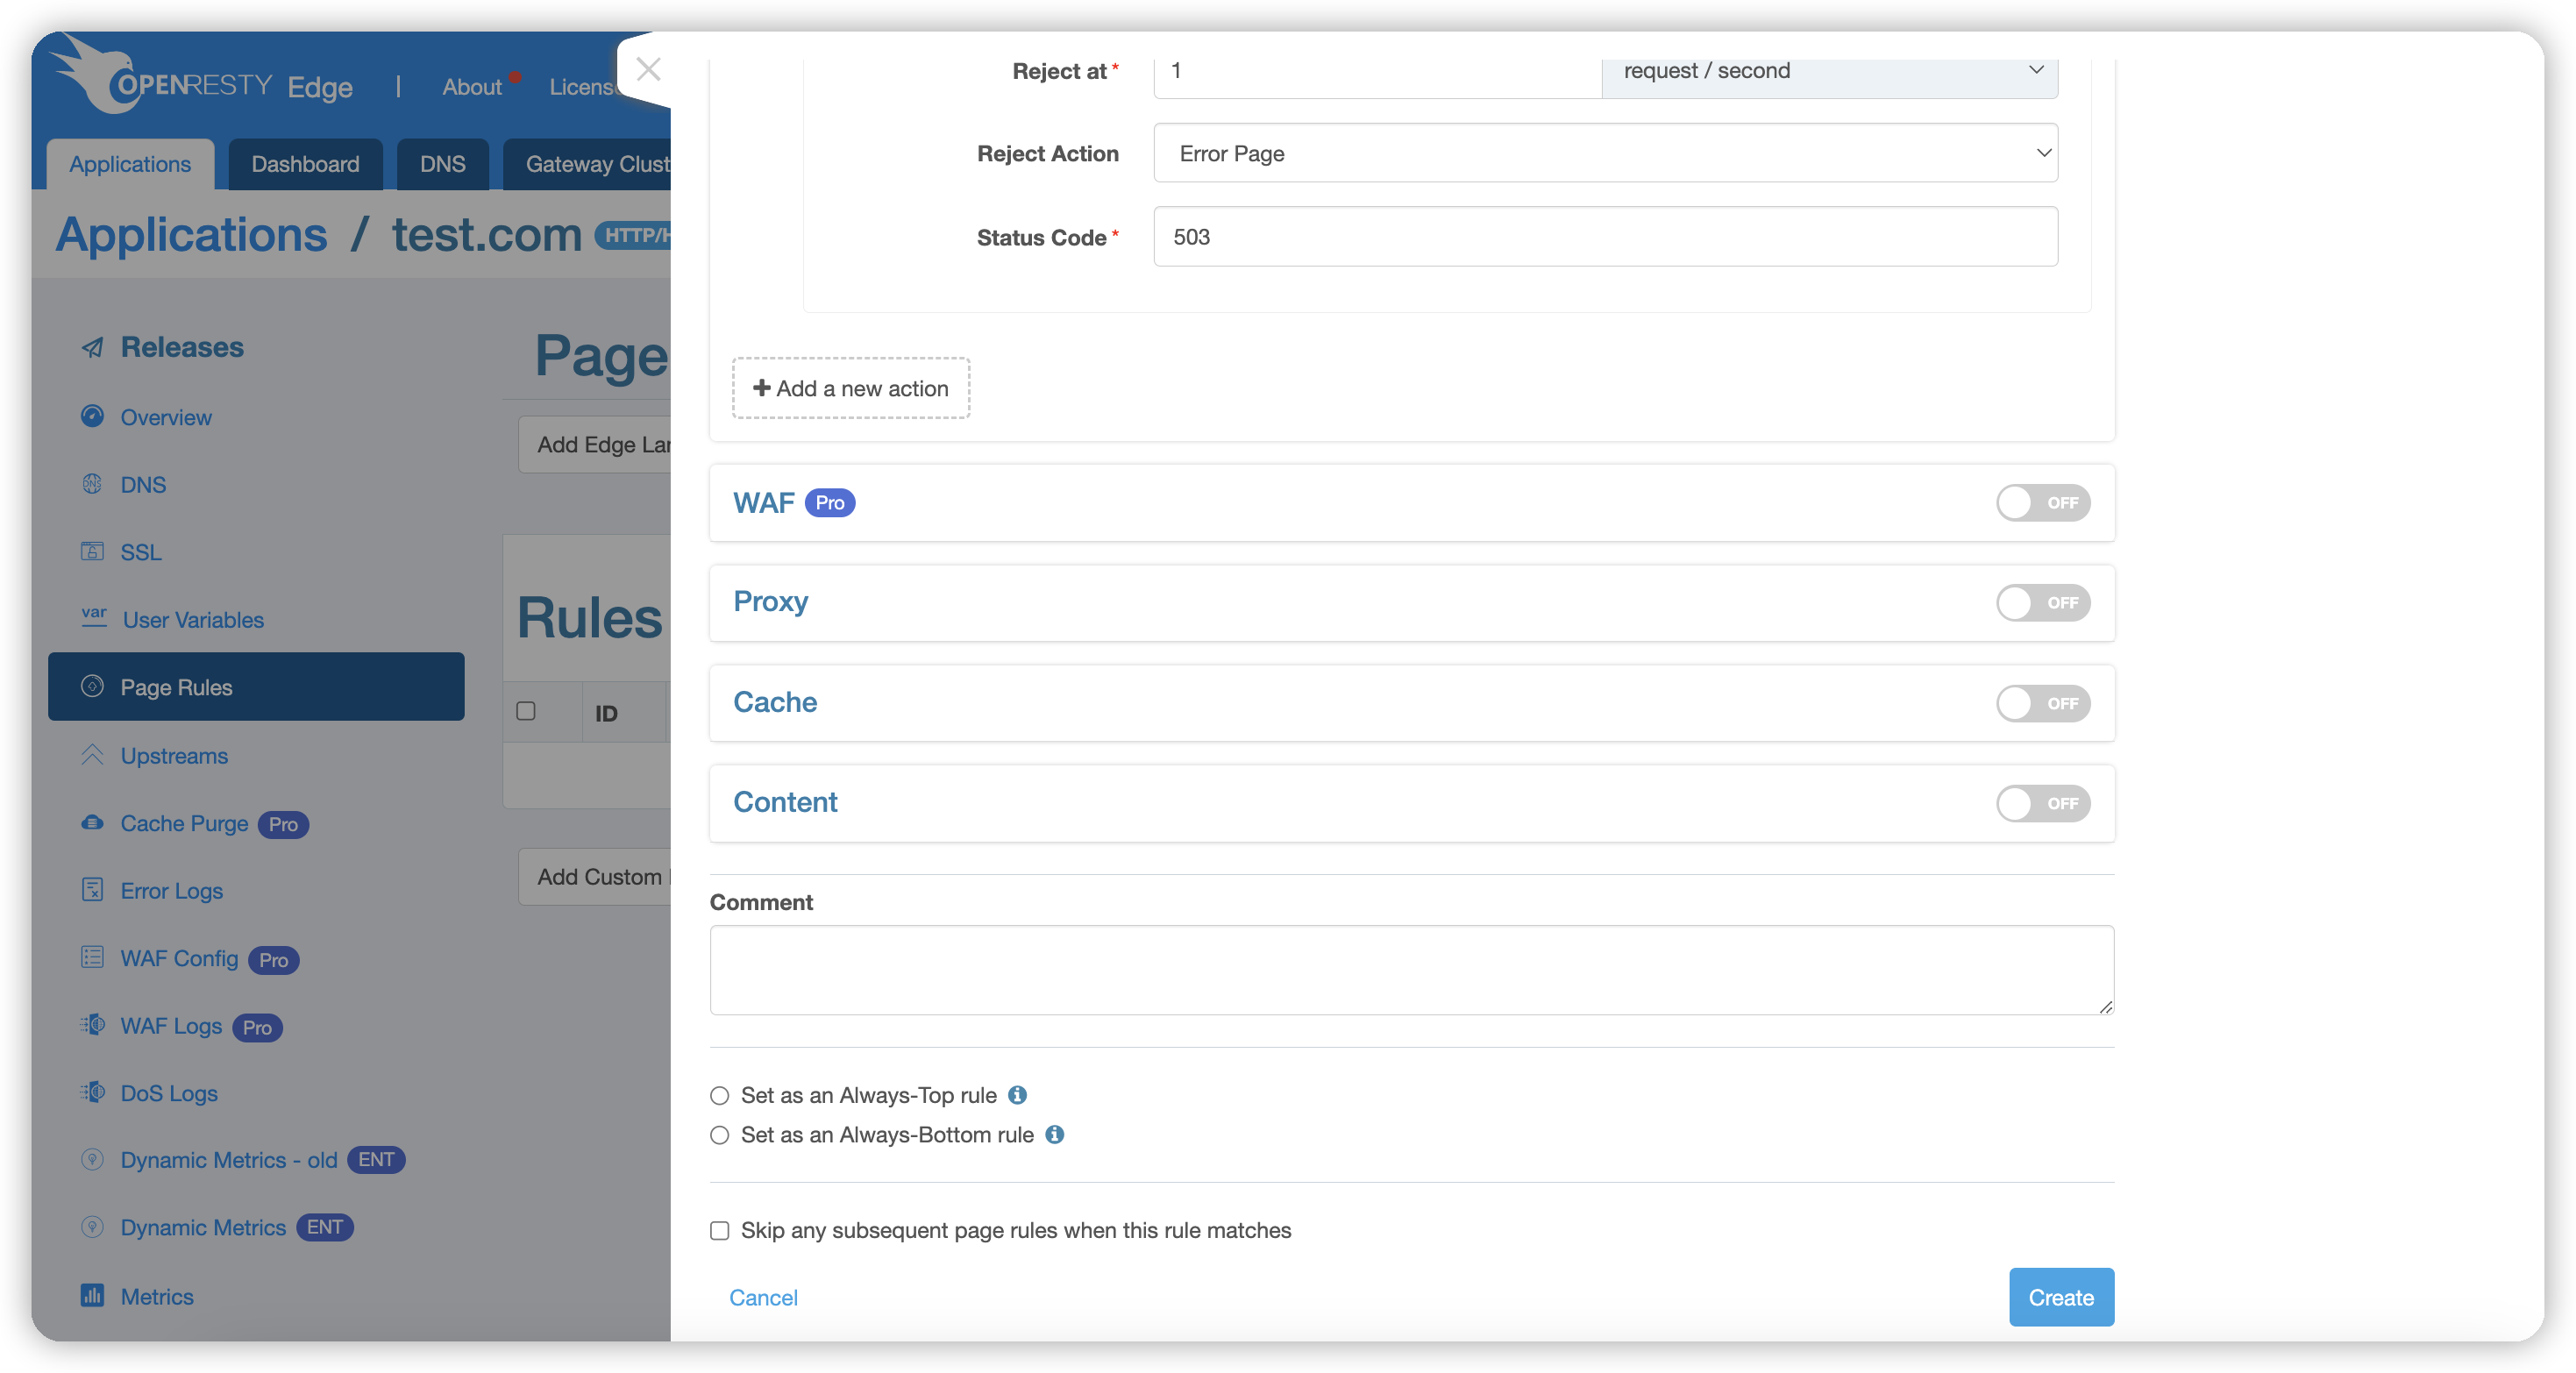Switch to the Dashboard tab

pos(305,164)
